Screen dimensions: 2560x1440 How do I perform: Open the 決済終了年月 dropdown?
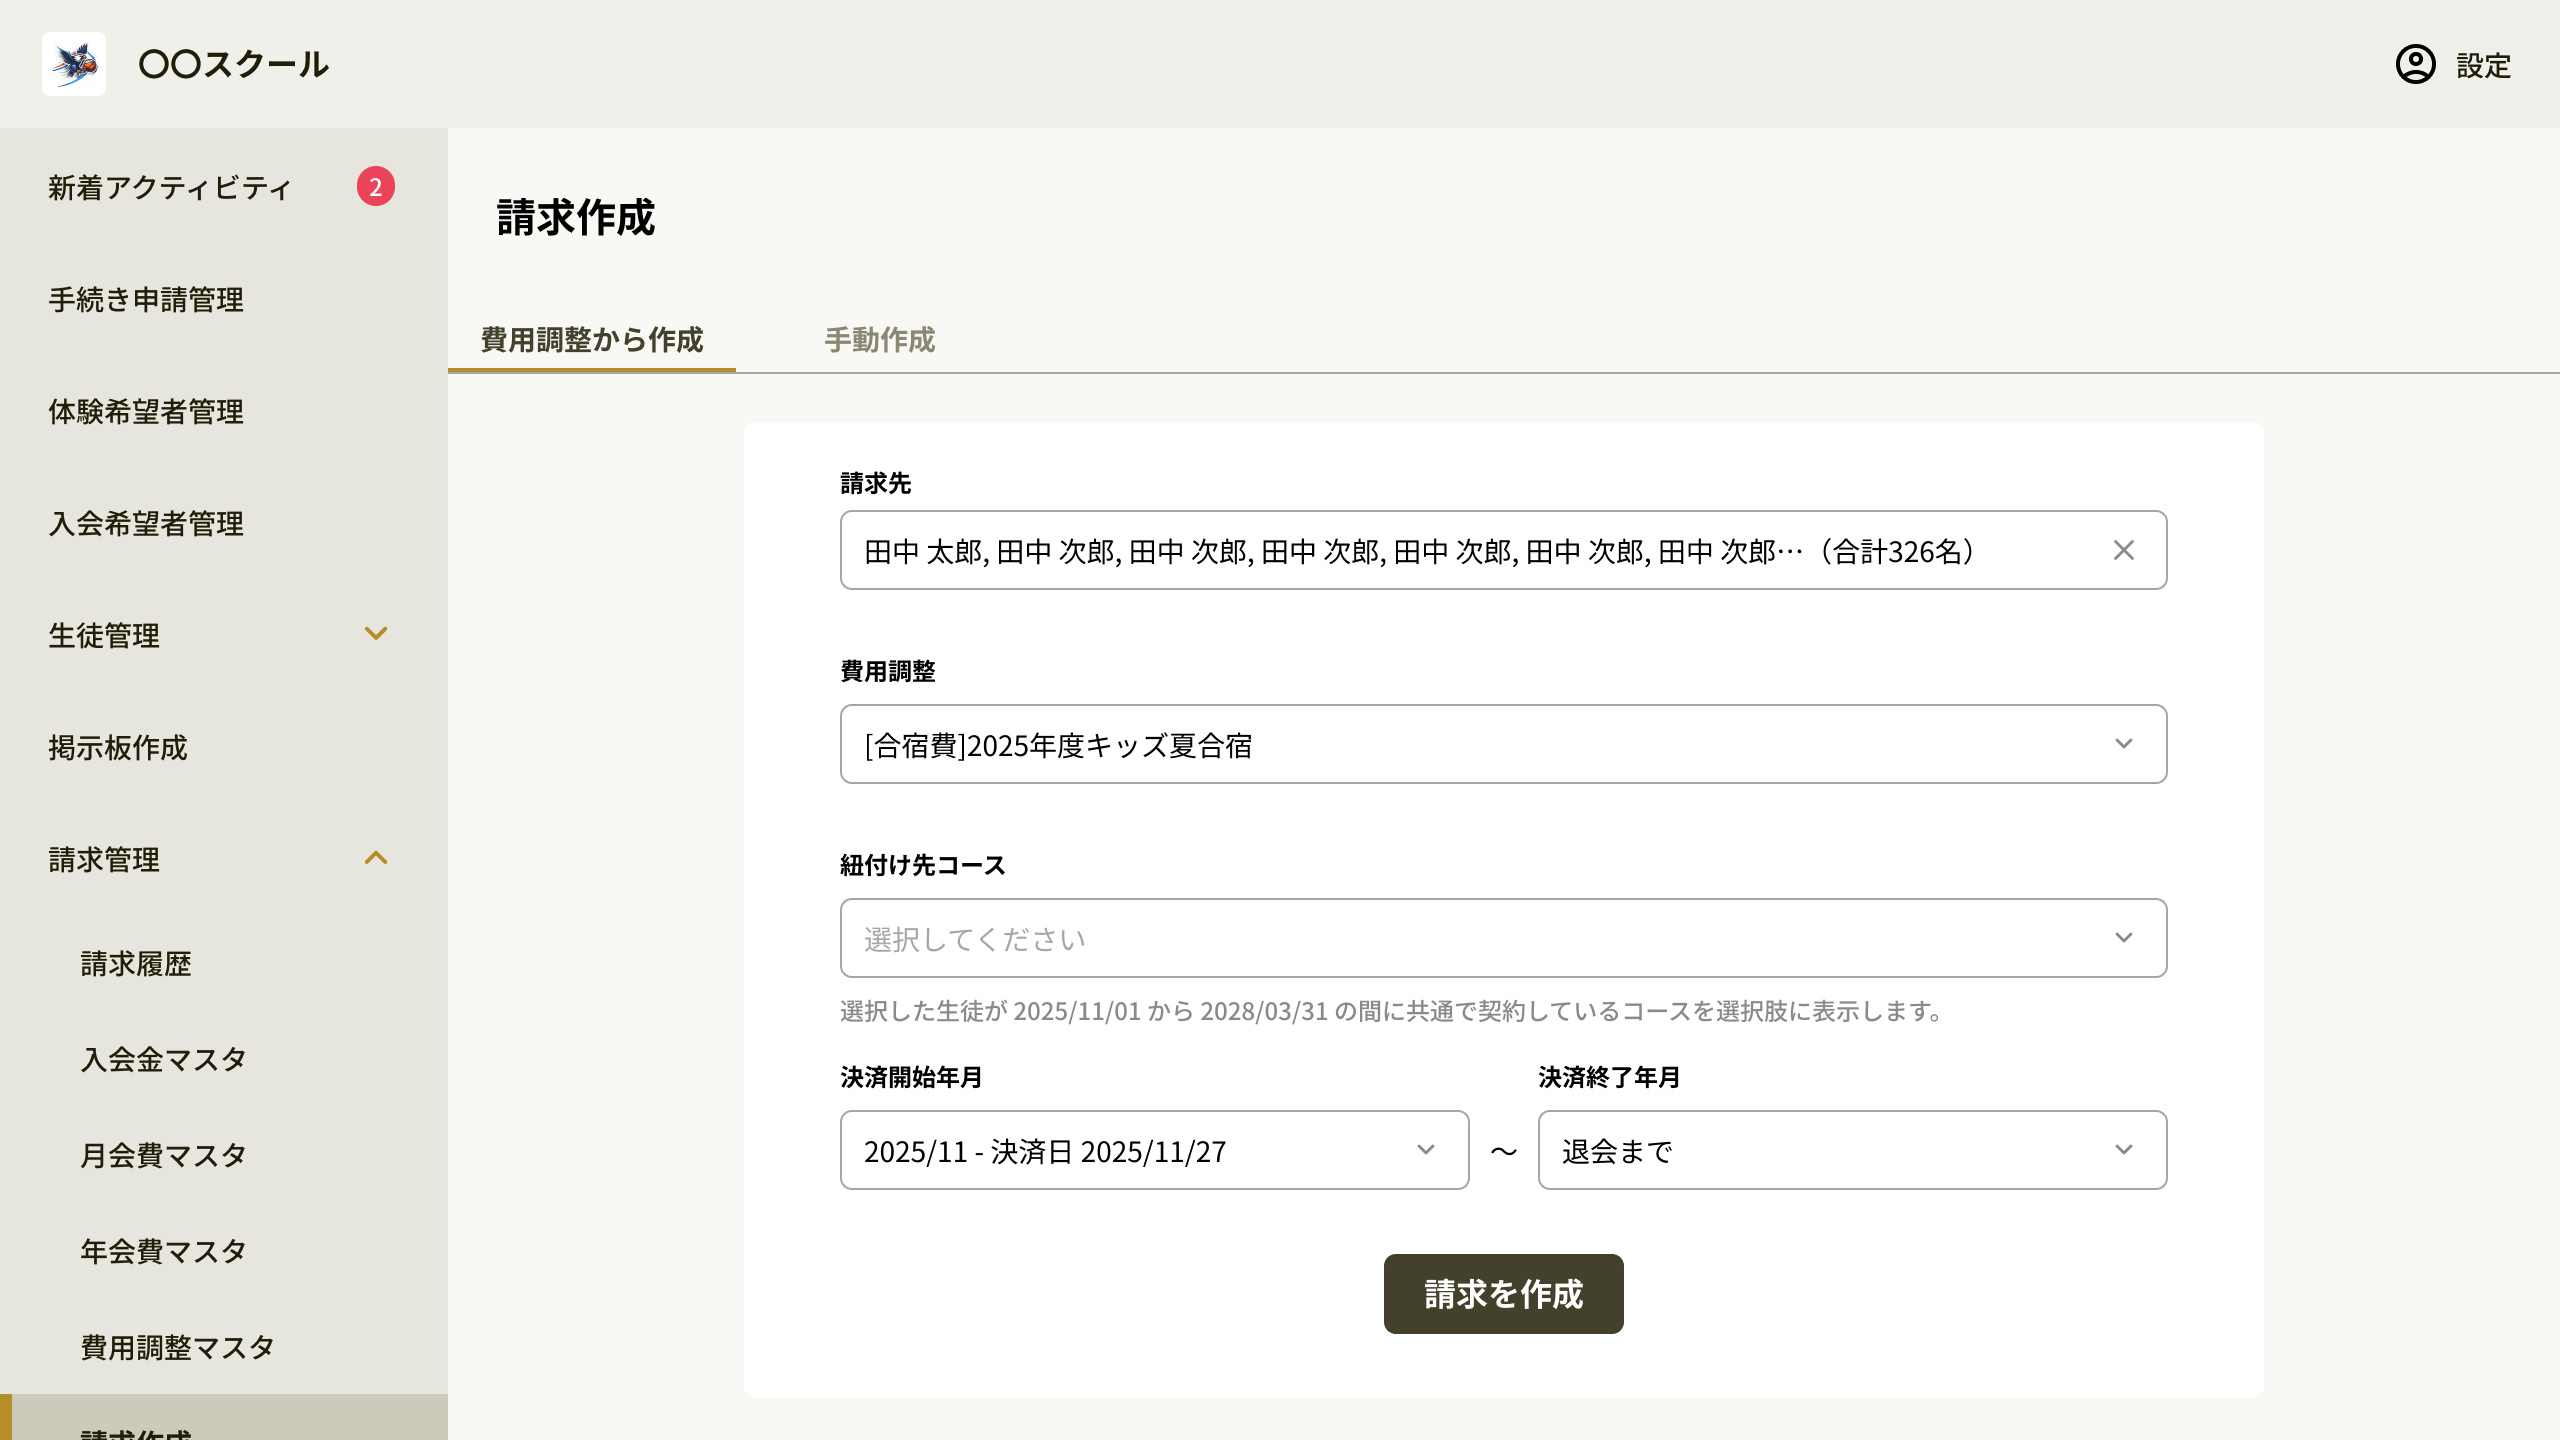click(1852, 1150)
